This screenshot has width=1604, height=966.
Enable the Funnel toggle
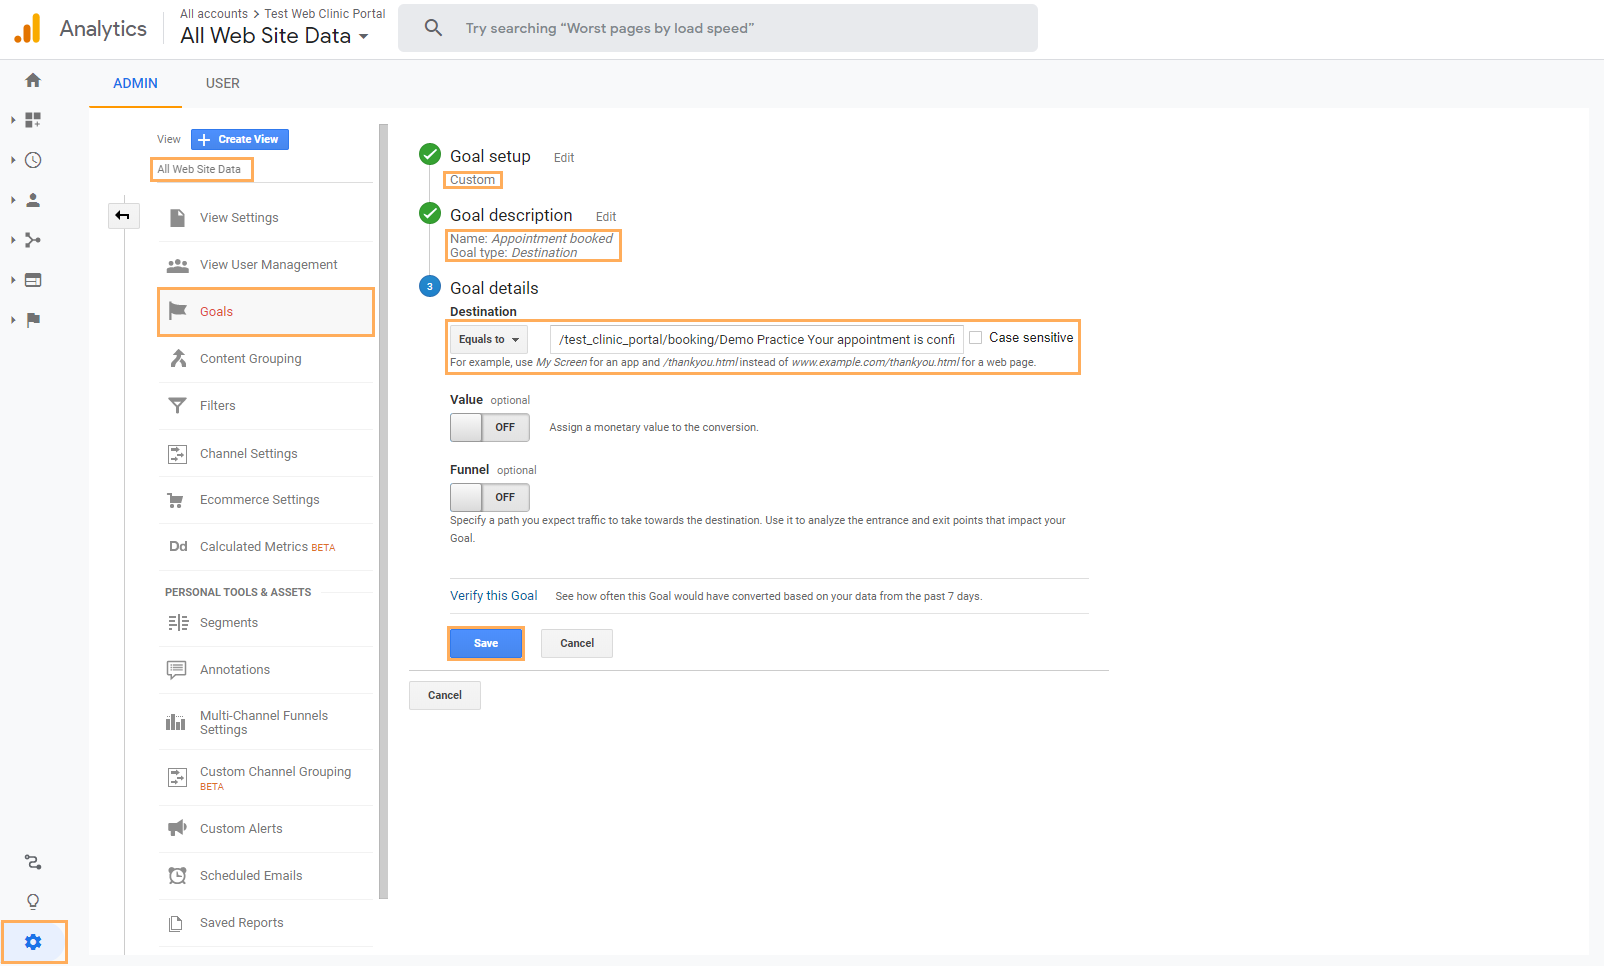pos(489,497)
